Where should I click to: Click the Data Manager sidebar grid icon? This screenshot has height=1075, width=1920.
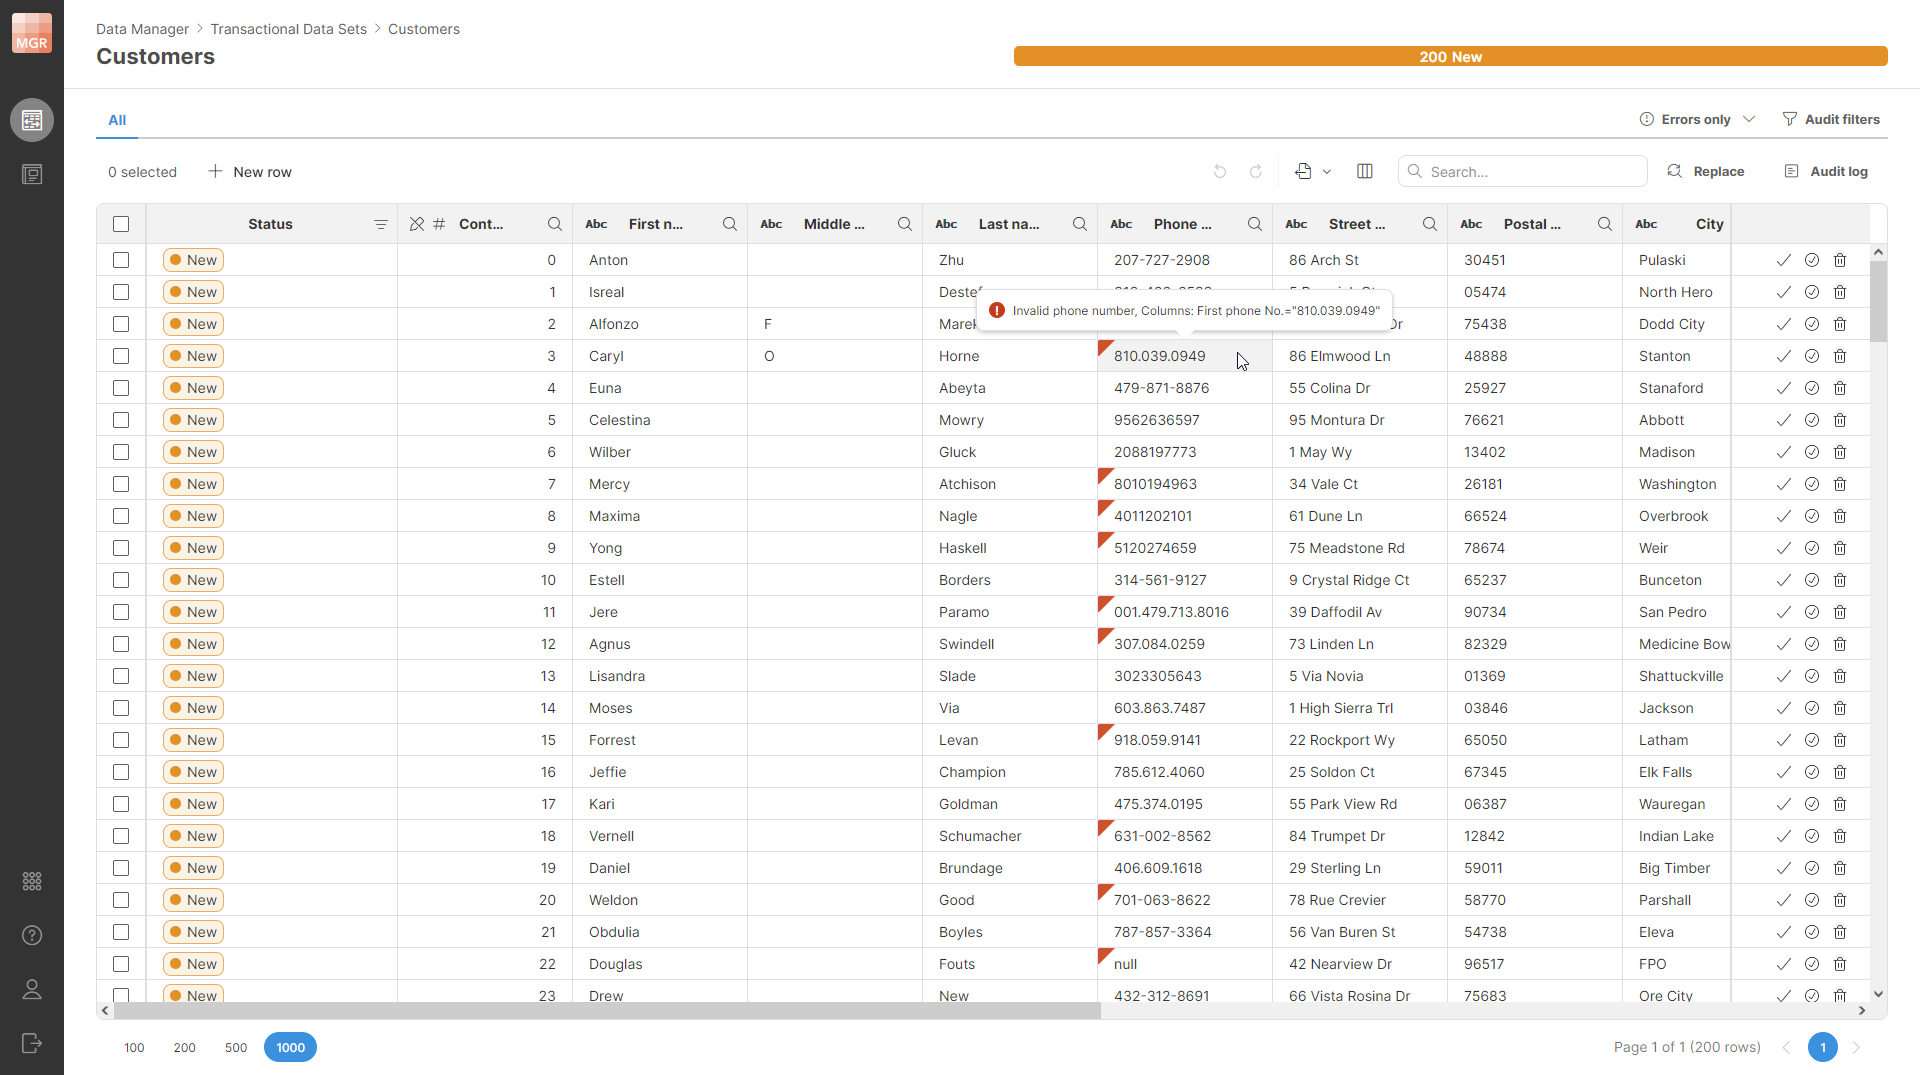[32, 120]
